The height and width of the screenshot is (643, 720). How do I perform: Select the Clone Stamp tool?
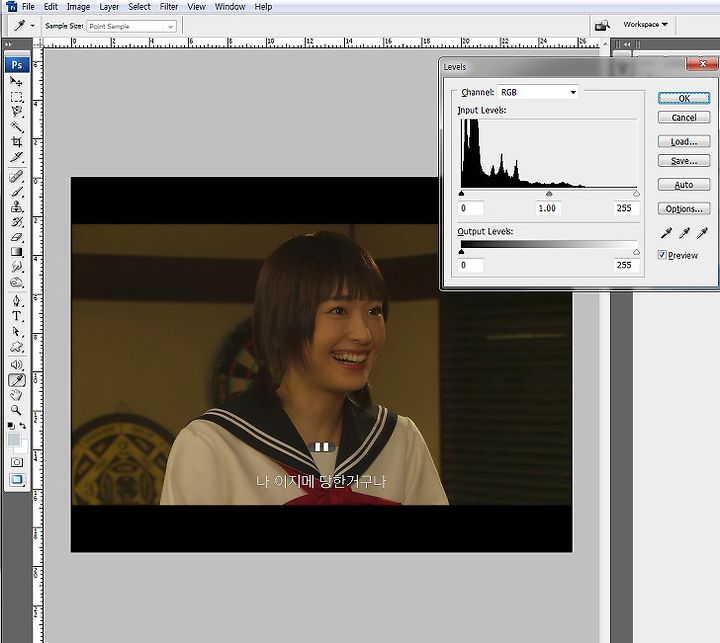16,207
